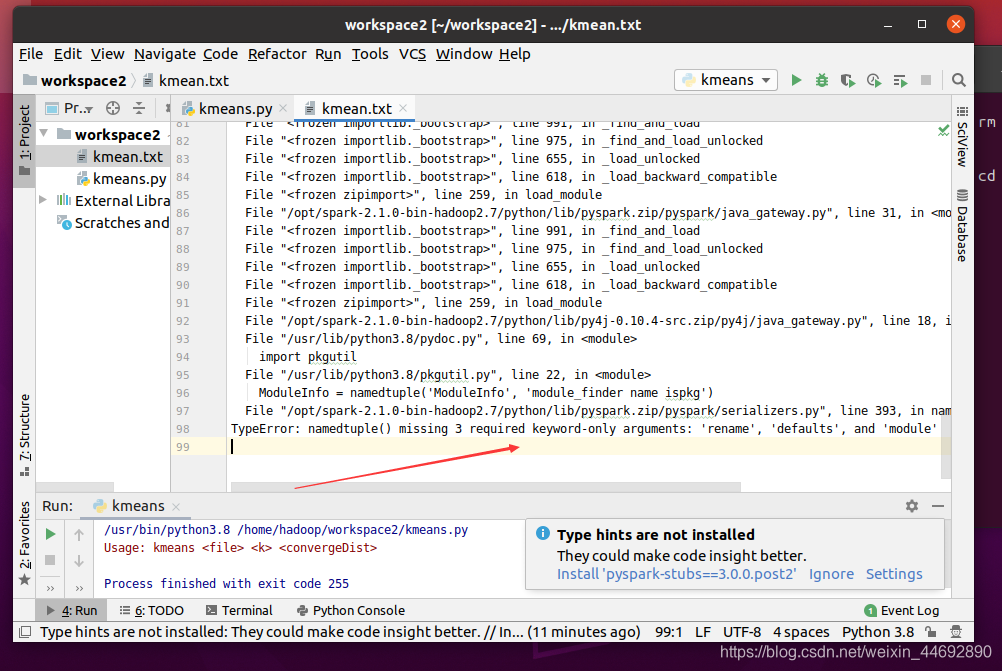This screenshot has height=671, width=1002.
Task: Open the Refactor menu
Action: coord(277,54)
